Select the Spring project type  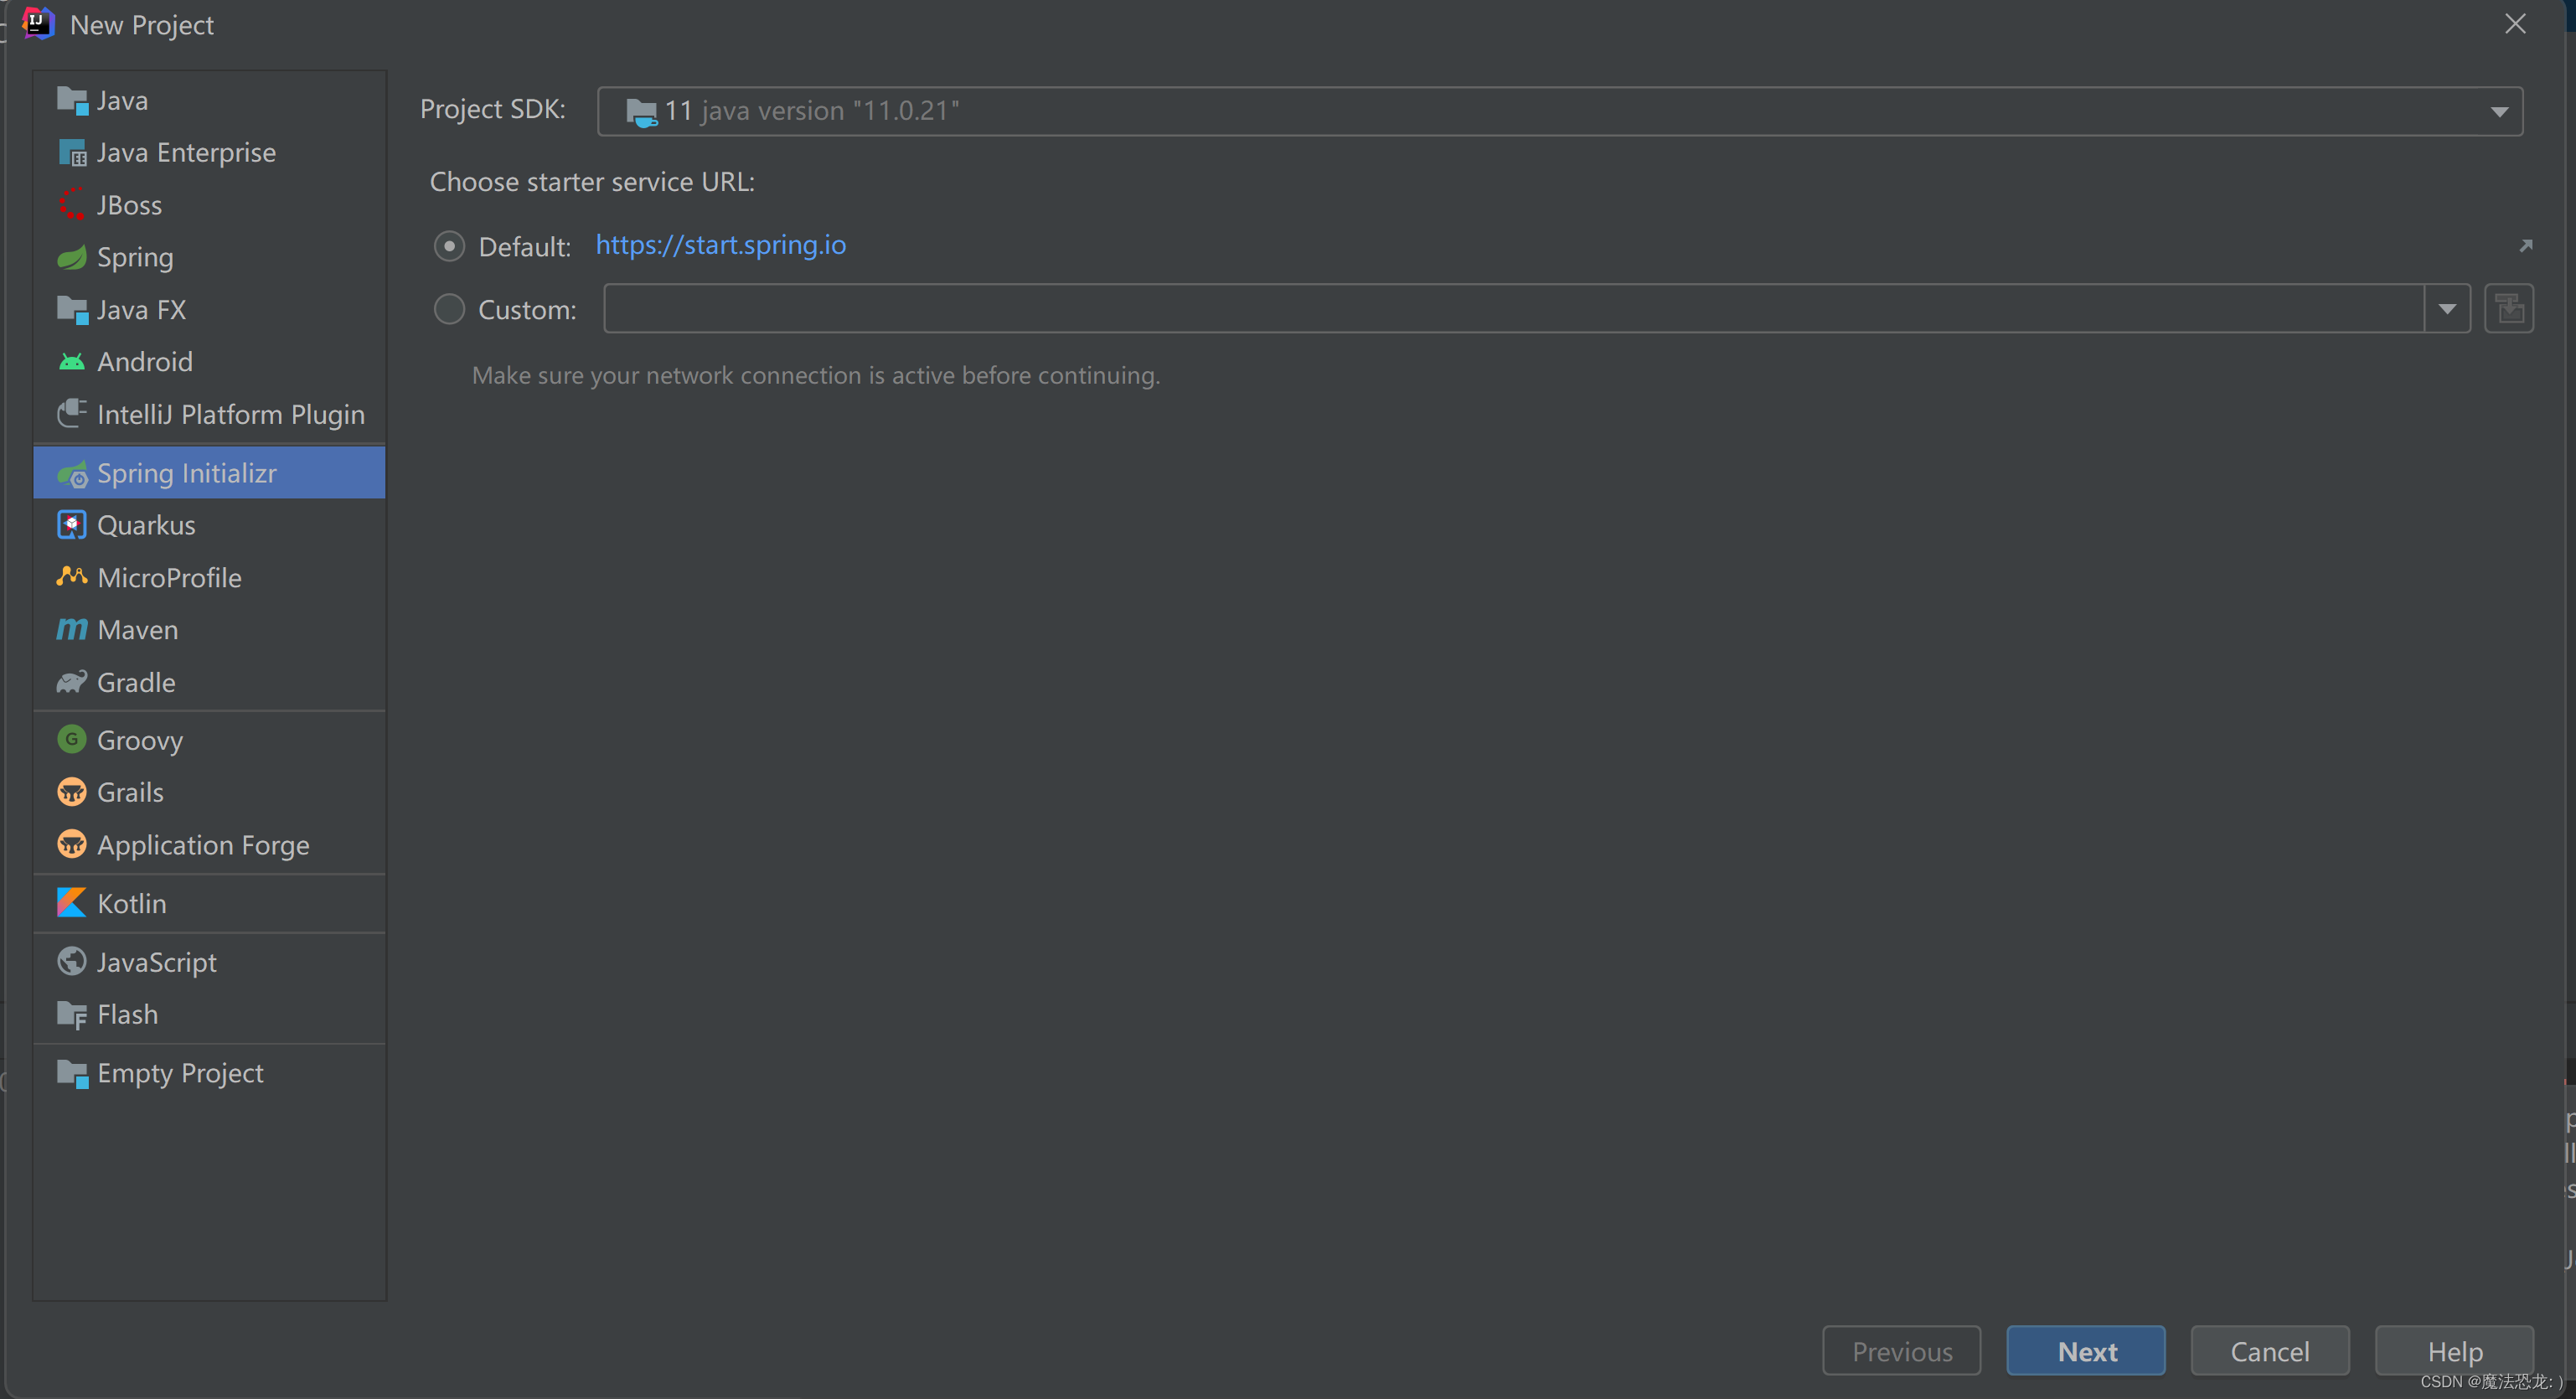(x=134, y=255)
